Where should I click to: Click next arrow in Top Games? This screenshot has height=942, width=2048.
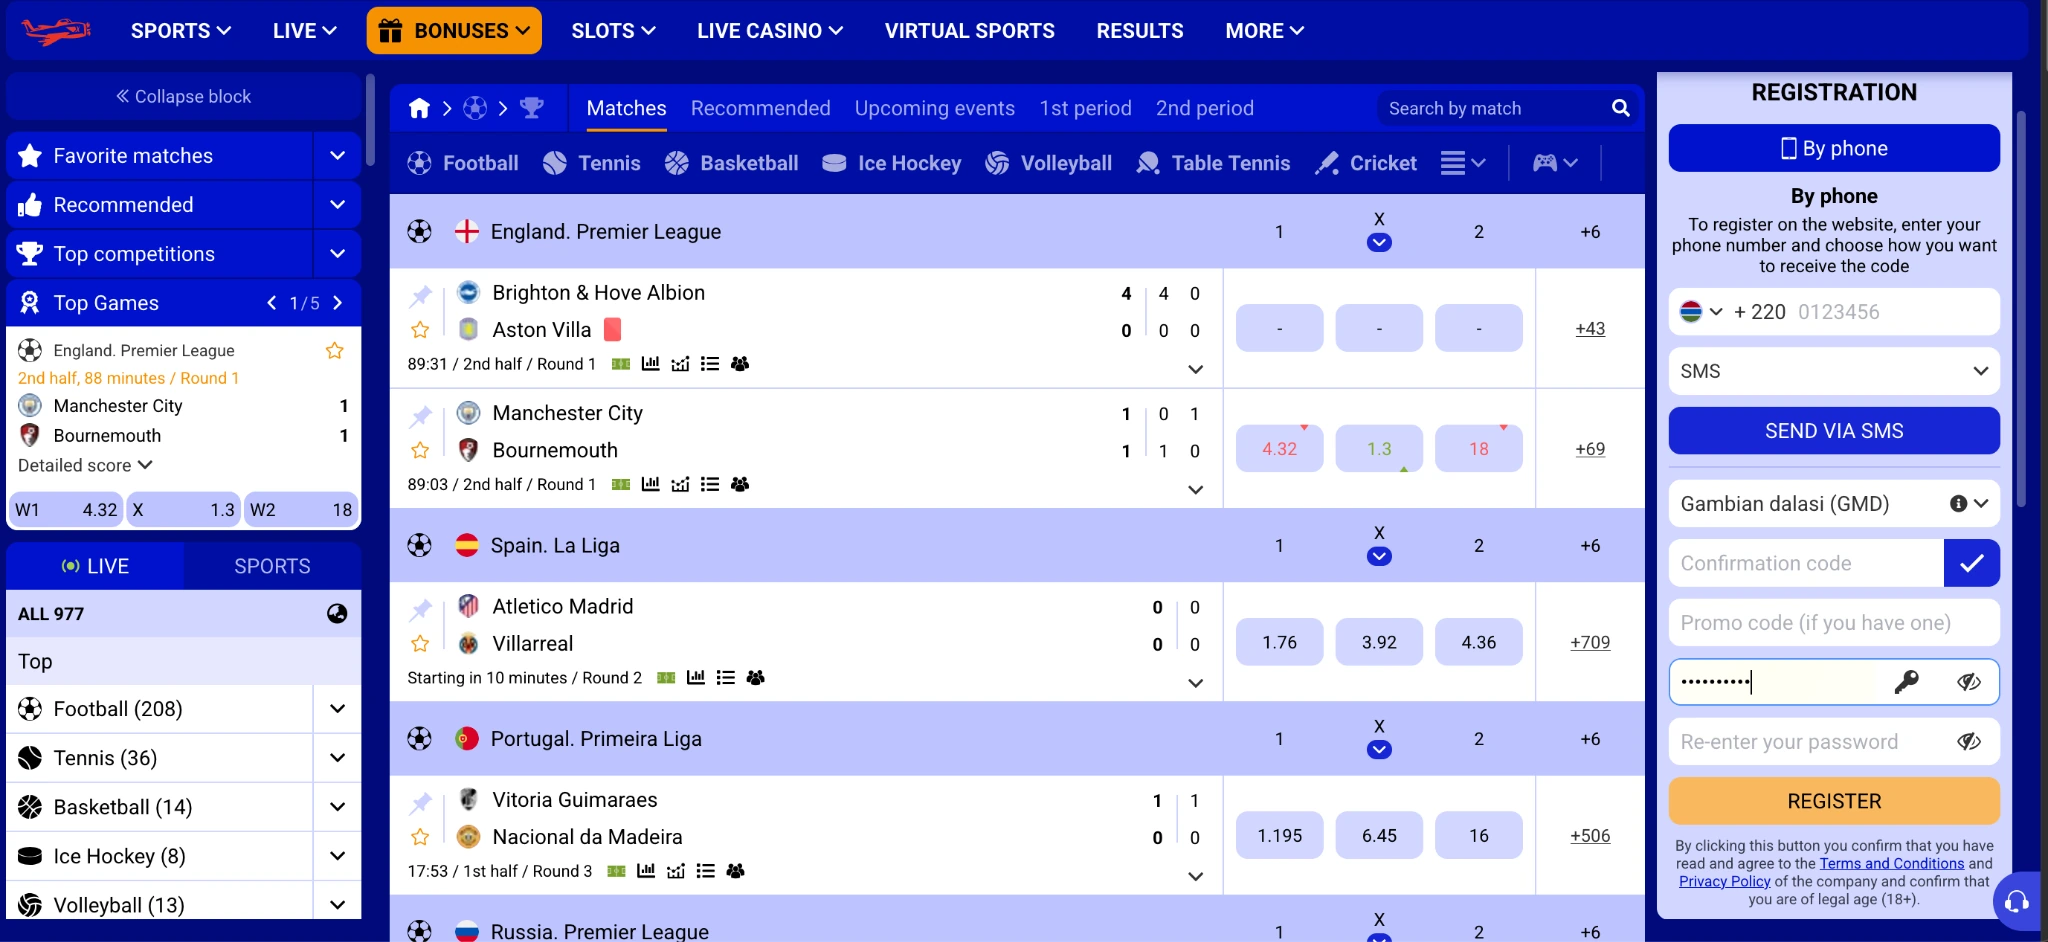[338, 303]
